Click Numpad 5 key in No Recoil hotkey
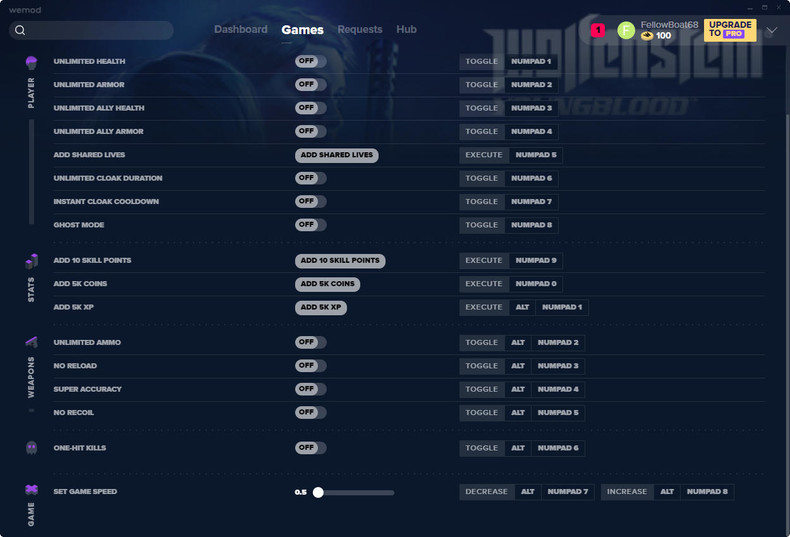The image size is (790, 537). [x=558, y=413]
